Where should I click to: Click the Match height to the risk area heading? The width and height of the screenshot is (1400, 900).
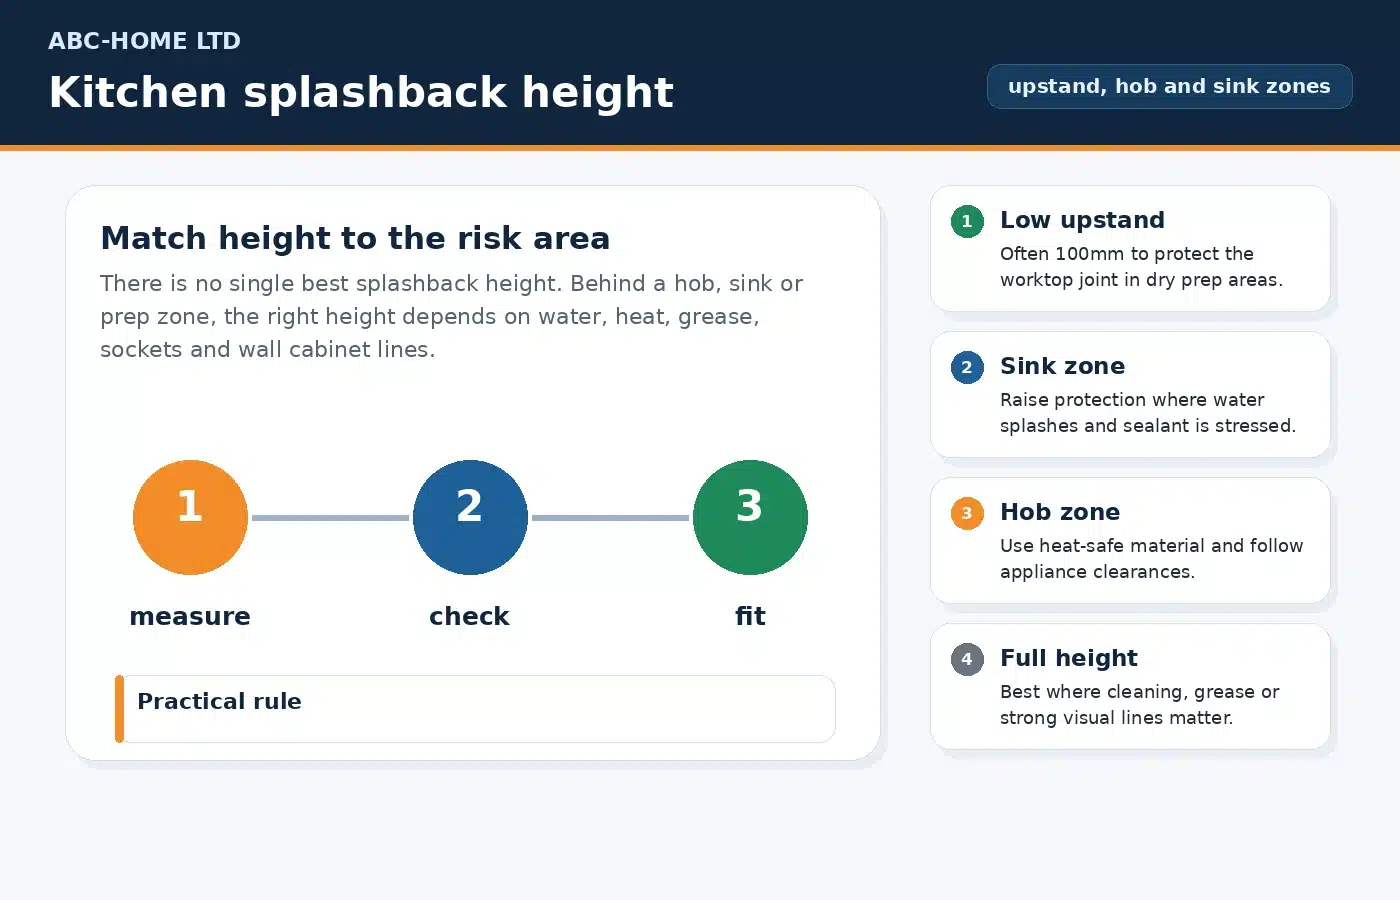pos(355,238)
